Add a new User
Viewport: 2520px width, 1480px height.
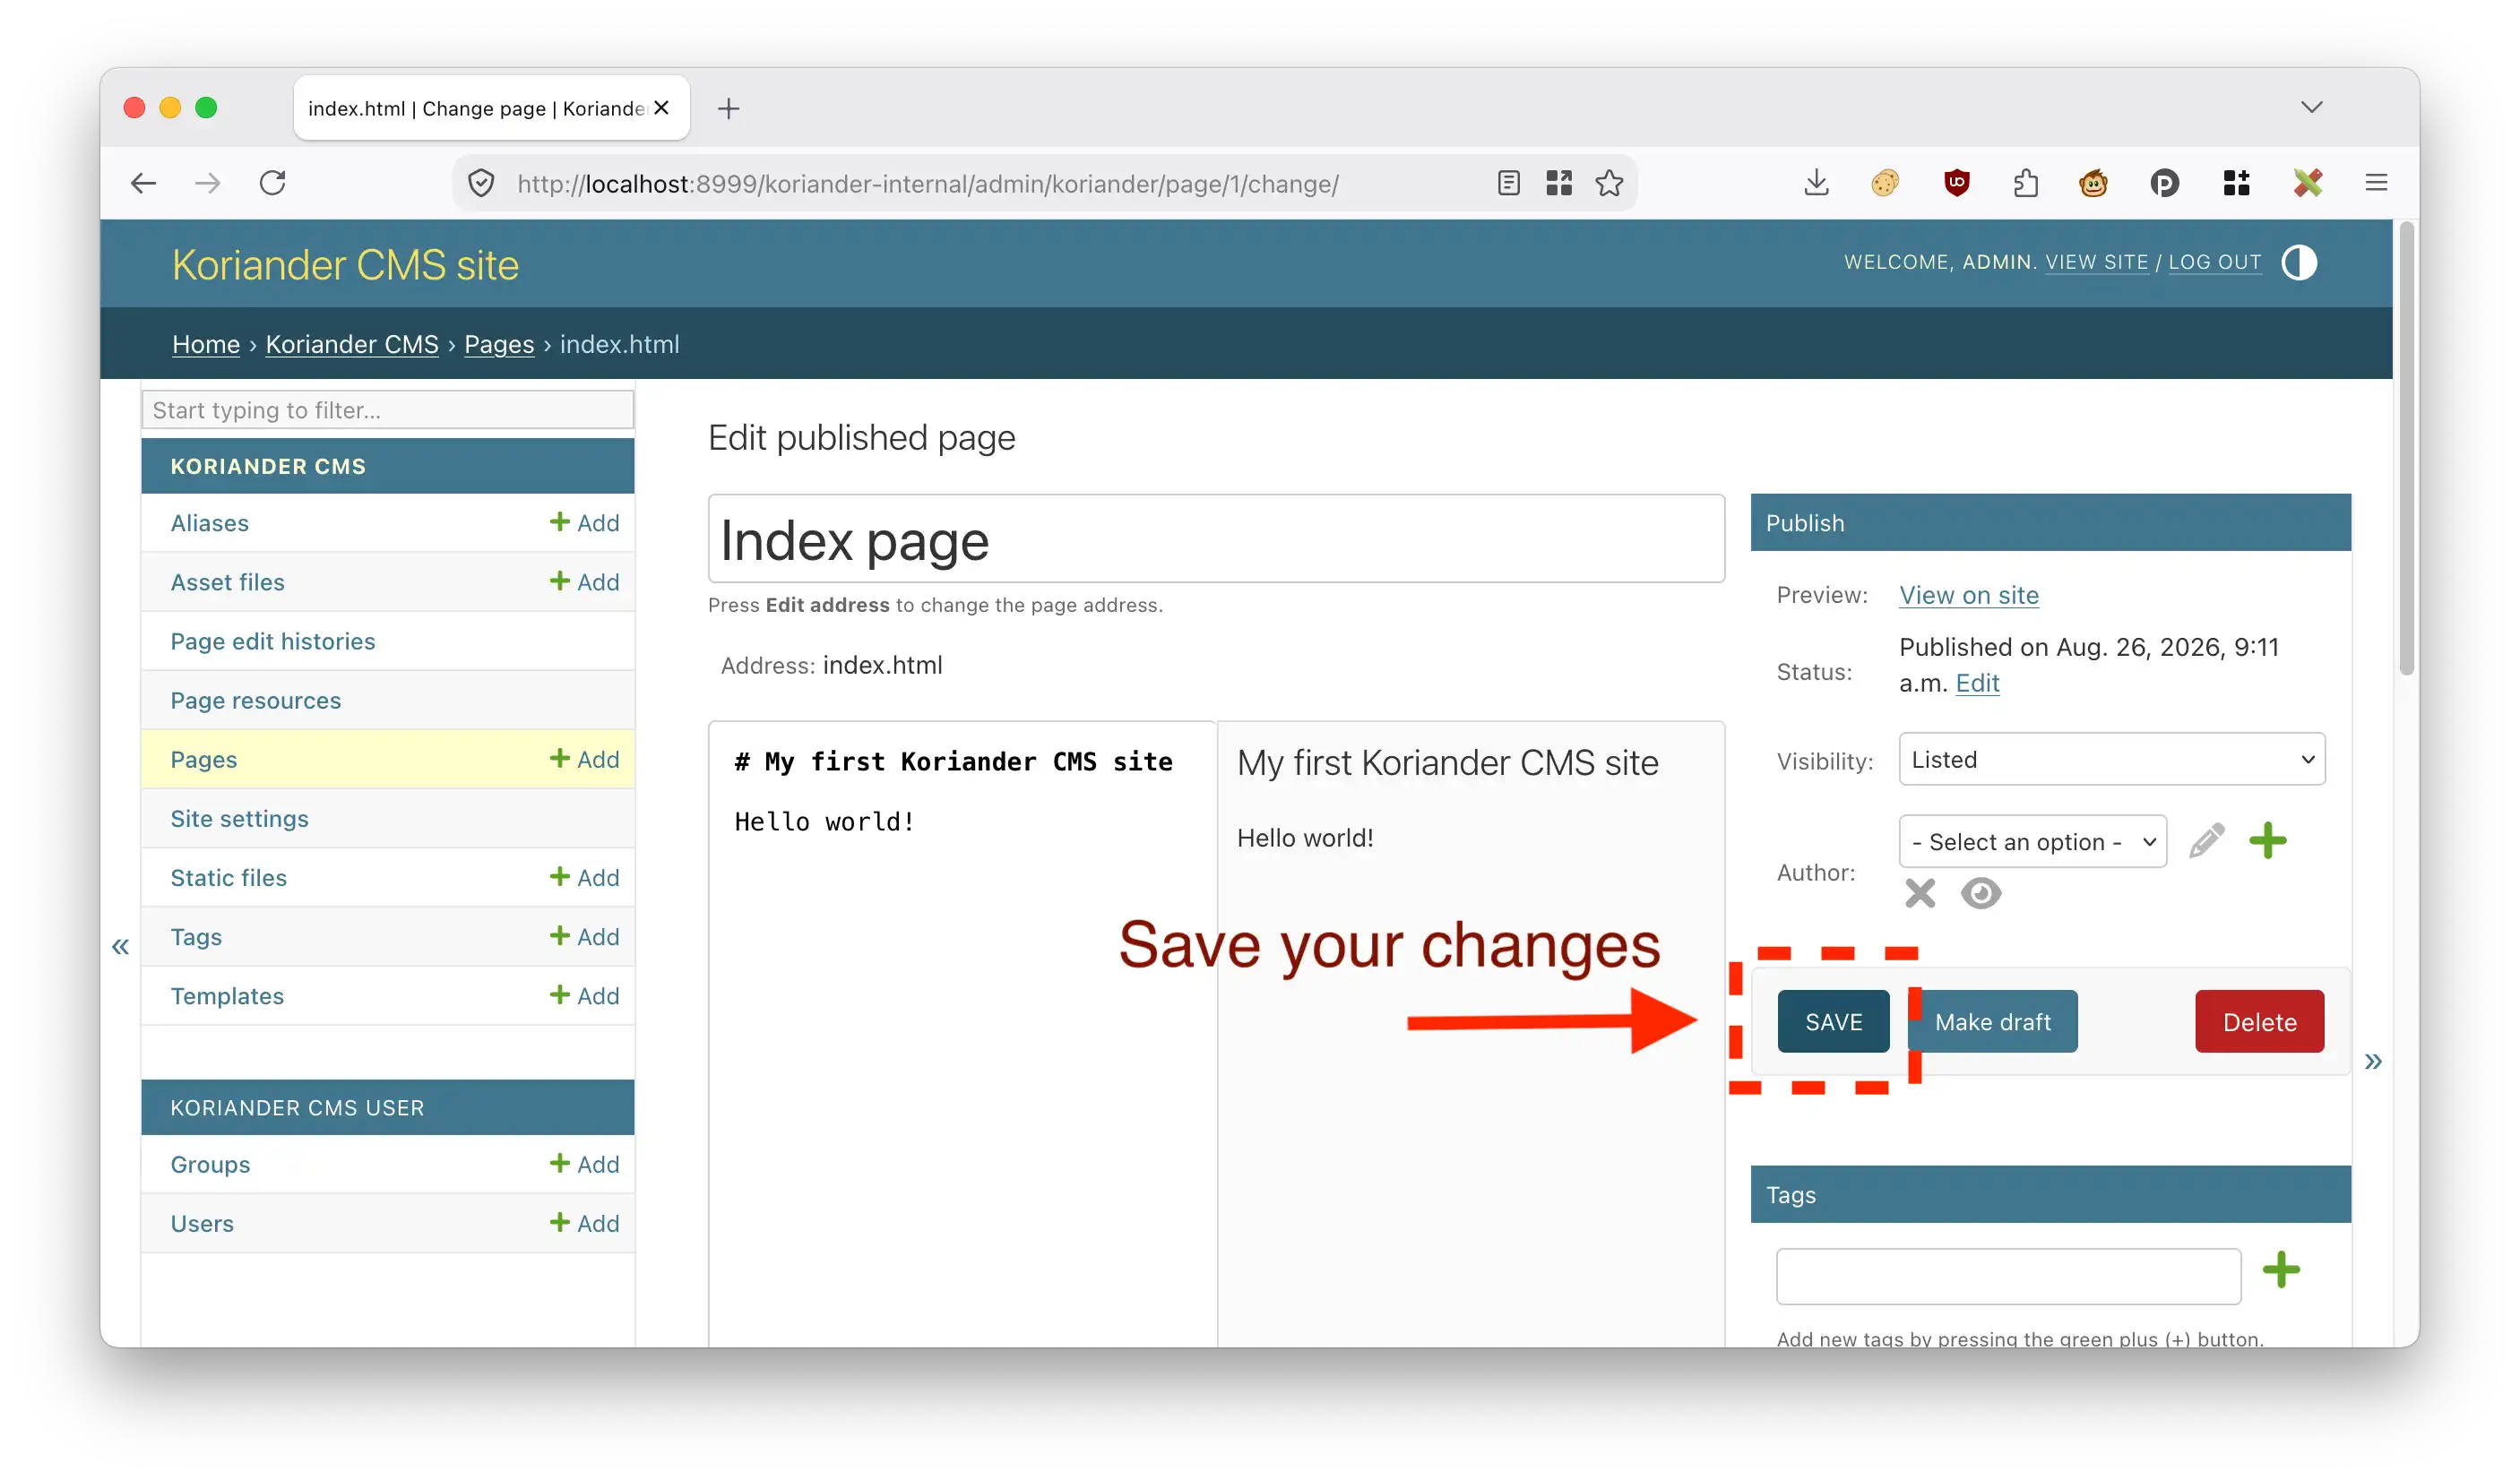pyautogui.click(x=584, y=1223)
